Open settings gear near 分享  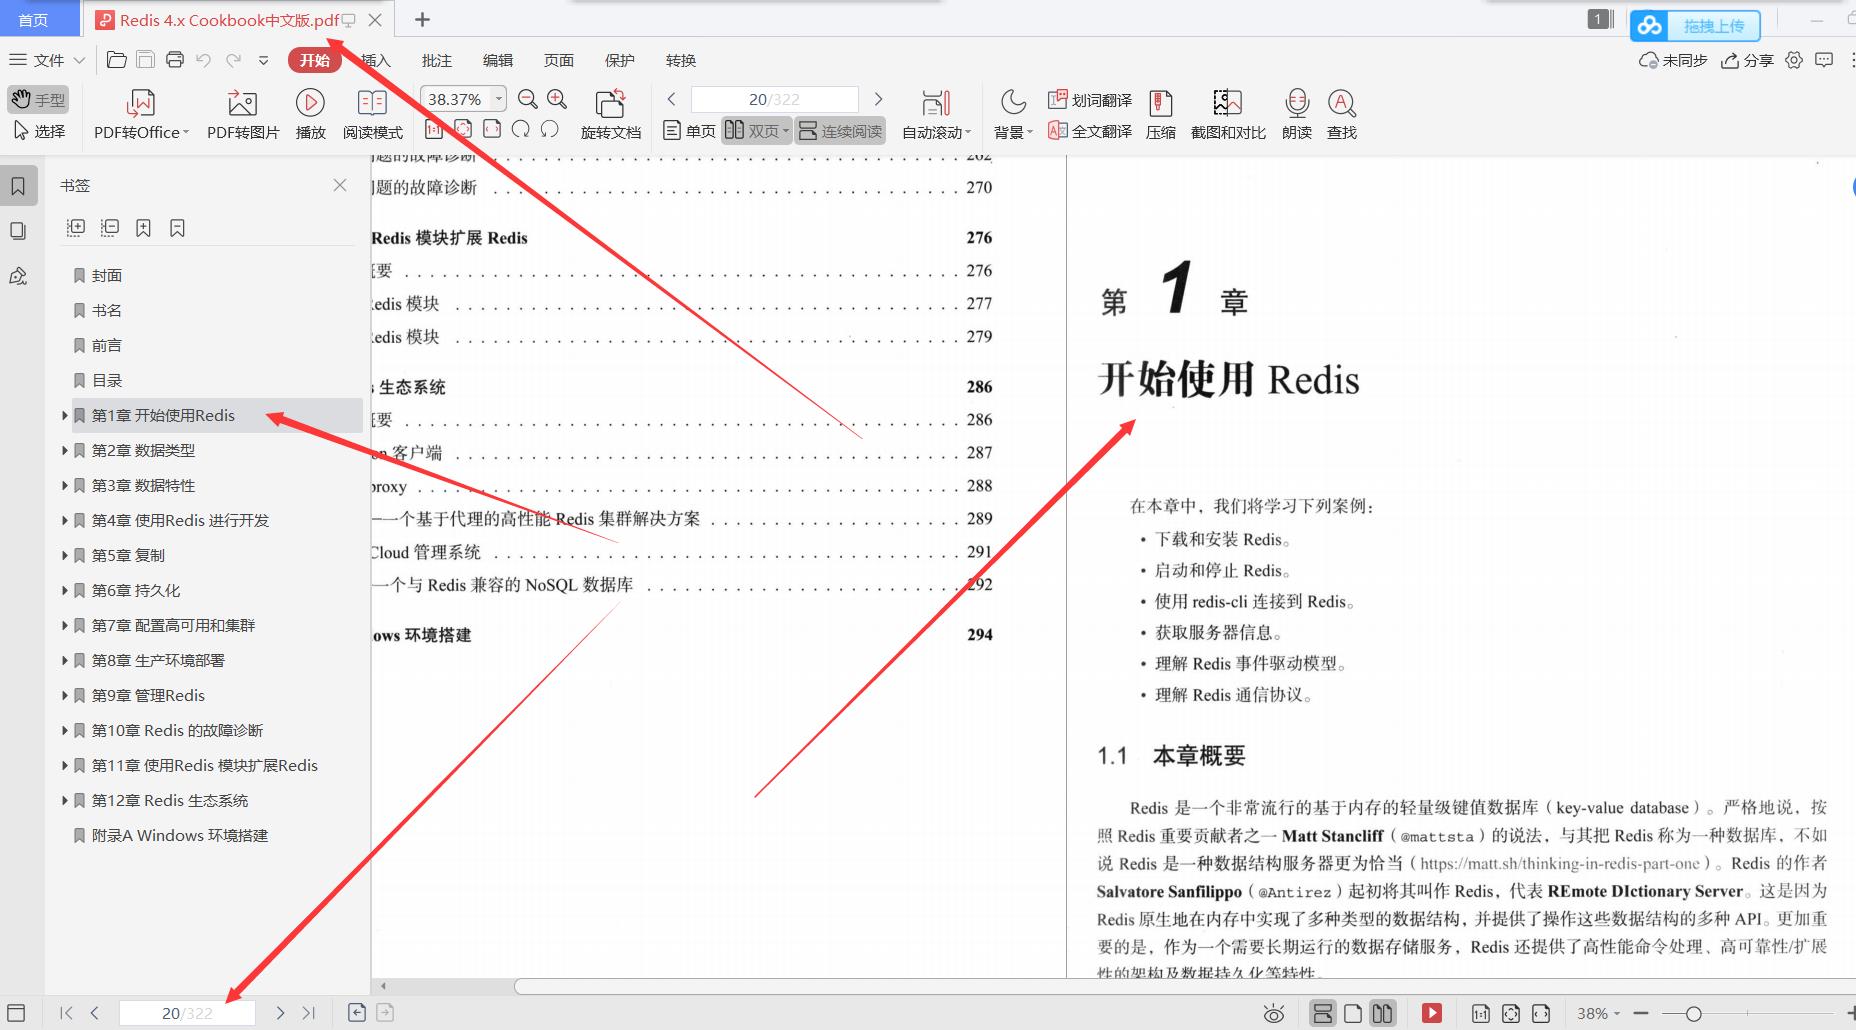pos(1794,60)
